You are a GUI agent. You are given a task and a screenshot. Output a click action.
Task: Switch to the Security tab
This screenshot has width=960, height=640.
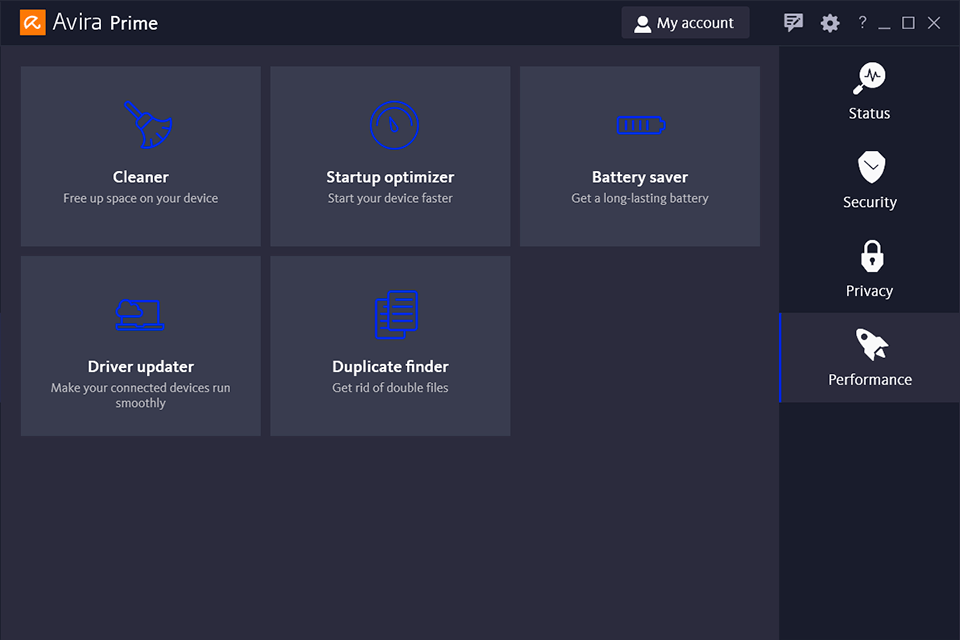point(869,180)
